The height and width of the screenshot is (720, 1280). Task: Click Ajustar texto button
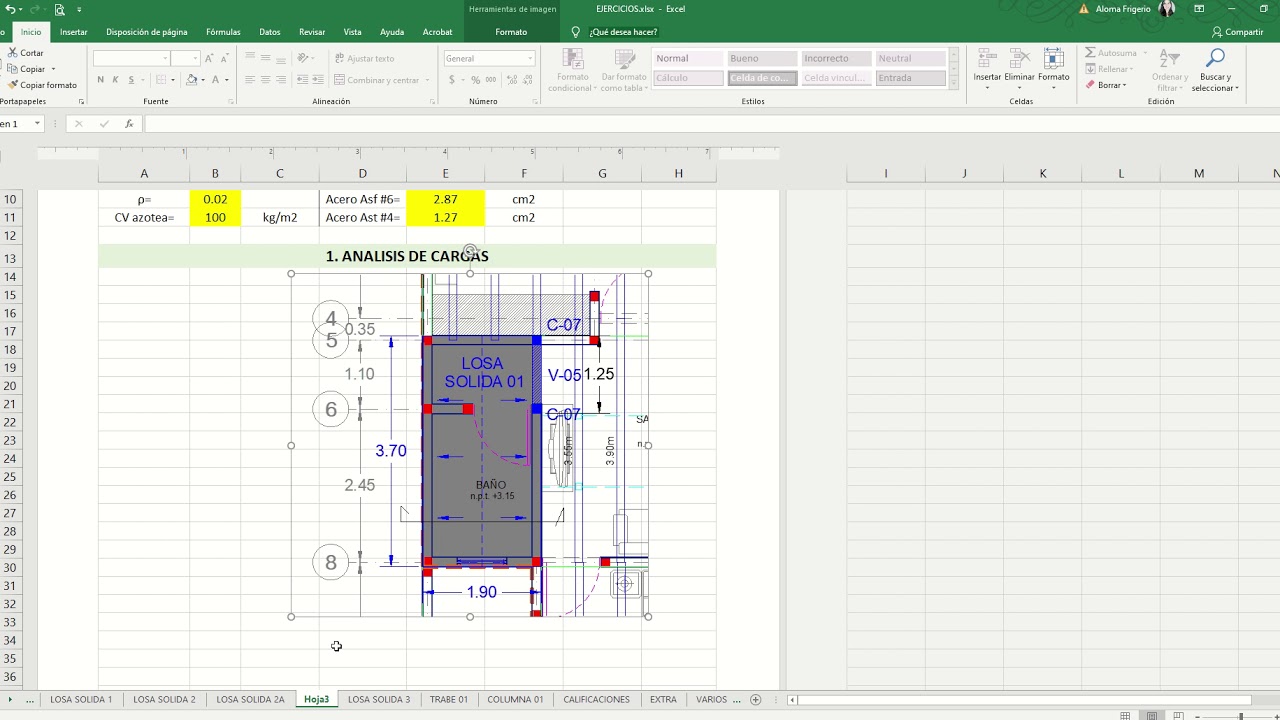(x=365, y=59)
